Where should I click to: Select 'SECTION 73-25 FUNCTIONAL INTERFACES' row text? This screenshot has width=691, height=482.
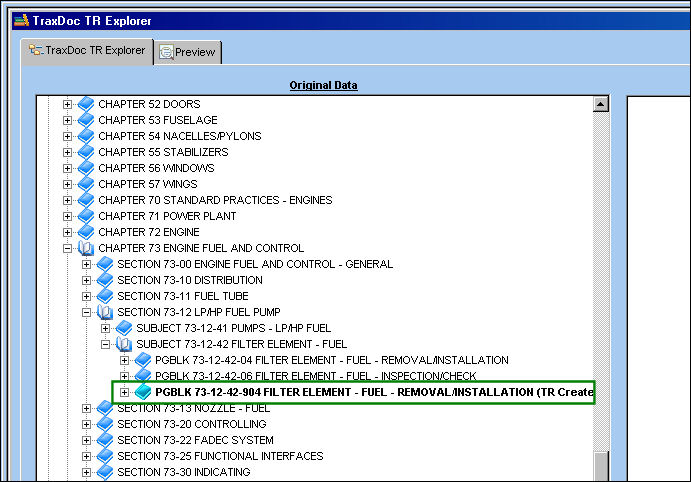pos(220,456)
